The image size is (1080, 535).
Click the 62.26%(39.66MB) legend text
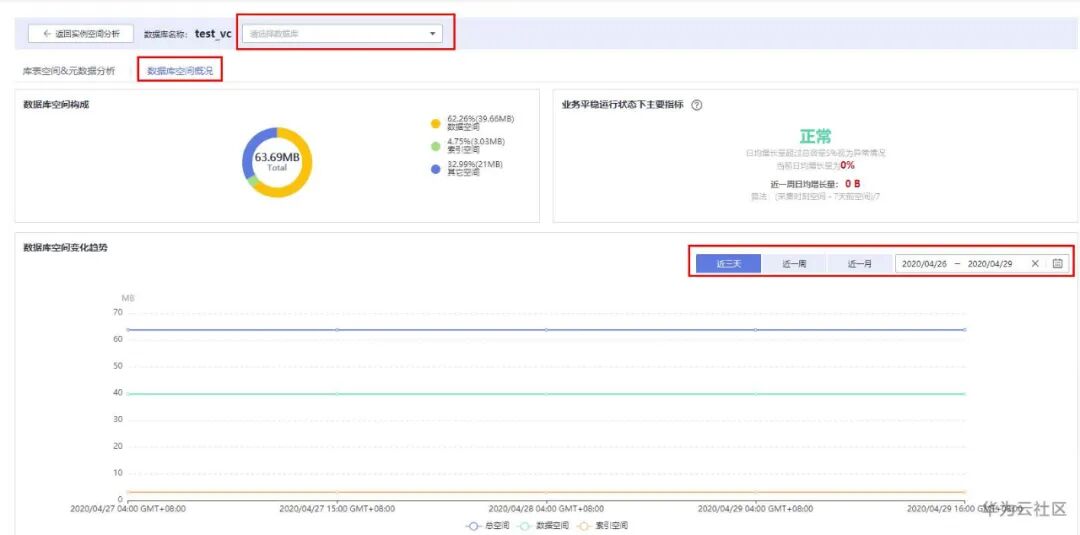pyautogui.click(x=481, y=119)
